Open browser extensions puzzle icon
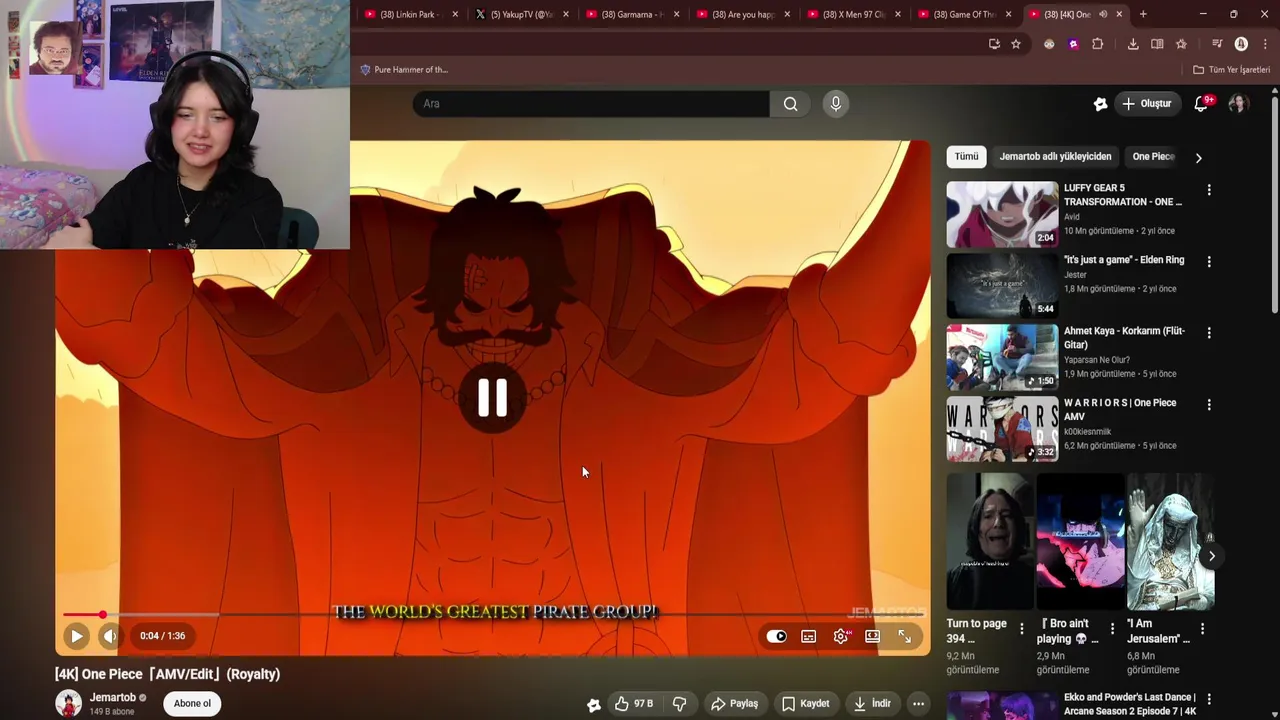Image resolution: width=1280 pixels, height=720 pixels. coord(1097,44)
